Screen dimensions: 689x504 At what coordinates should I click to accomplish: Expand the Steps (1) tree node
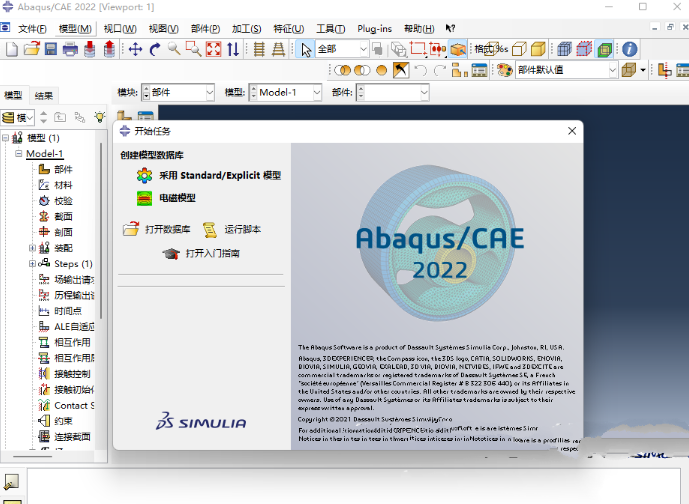pos(32,263)
